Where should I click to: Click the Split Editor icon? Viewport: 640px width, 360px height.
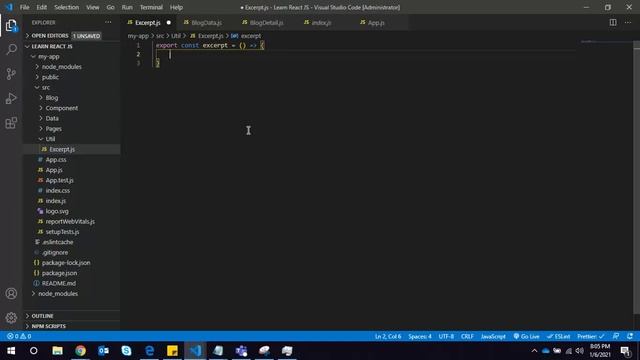tap(613, 22)
